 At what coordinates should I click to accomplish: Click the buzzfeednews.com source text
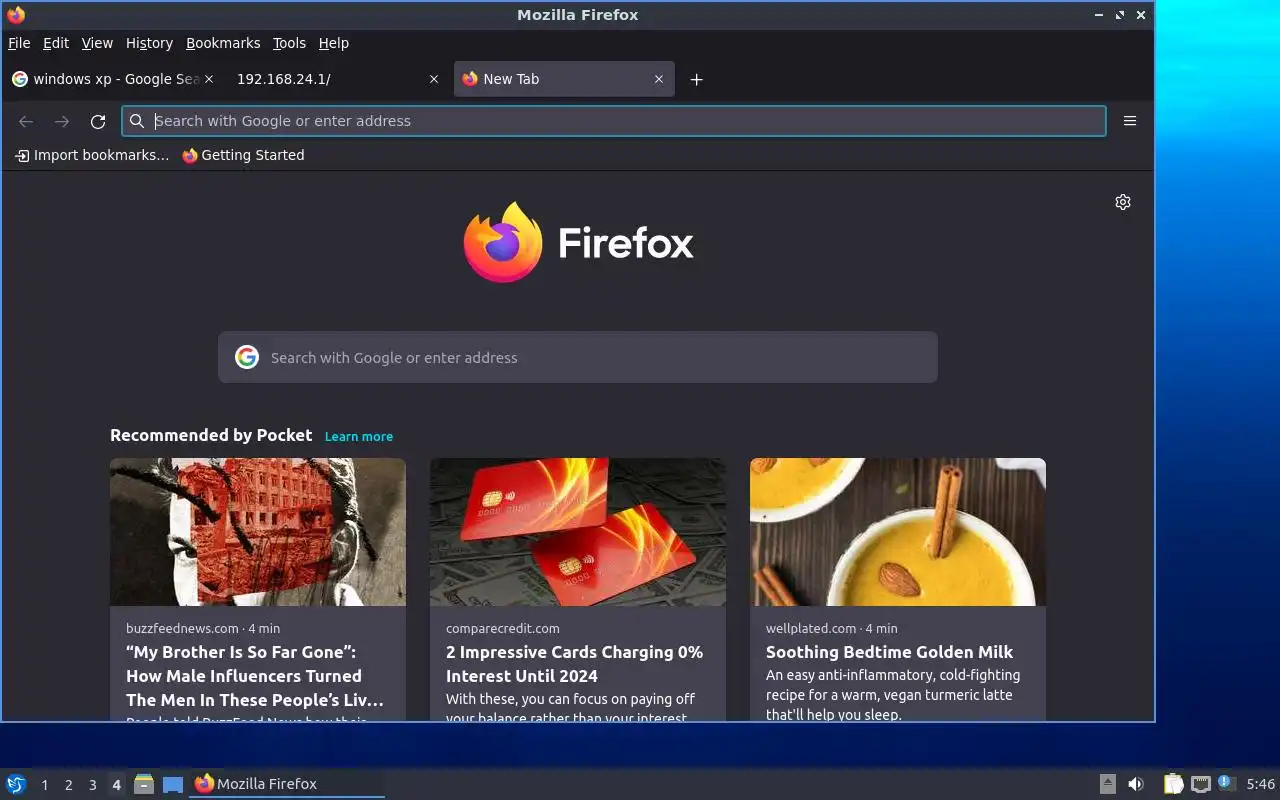[x=182, y=629]
